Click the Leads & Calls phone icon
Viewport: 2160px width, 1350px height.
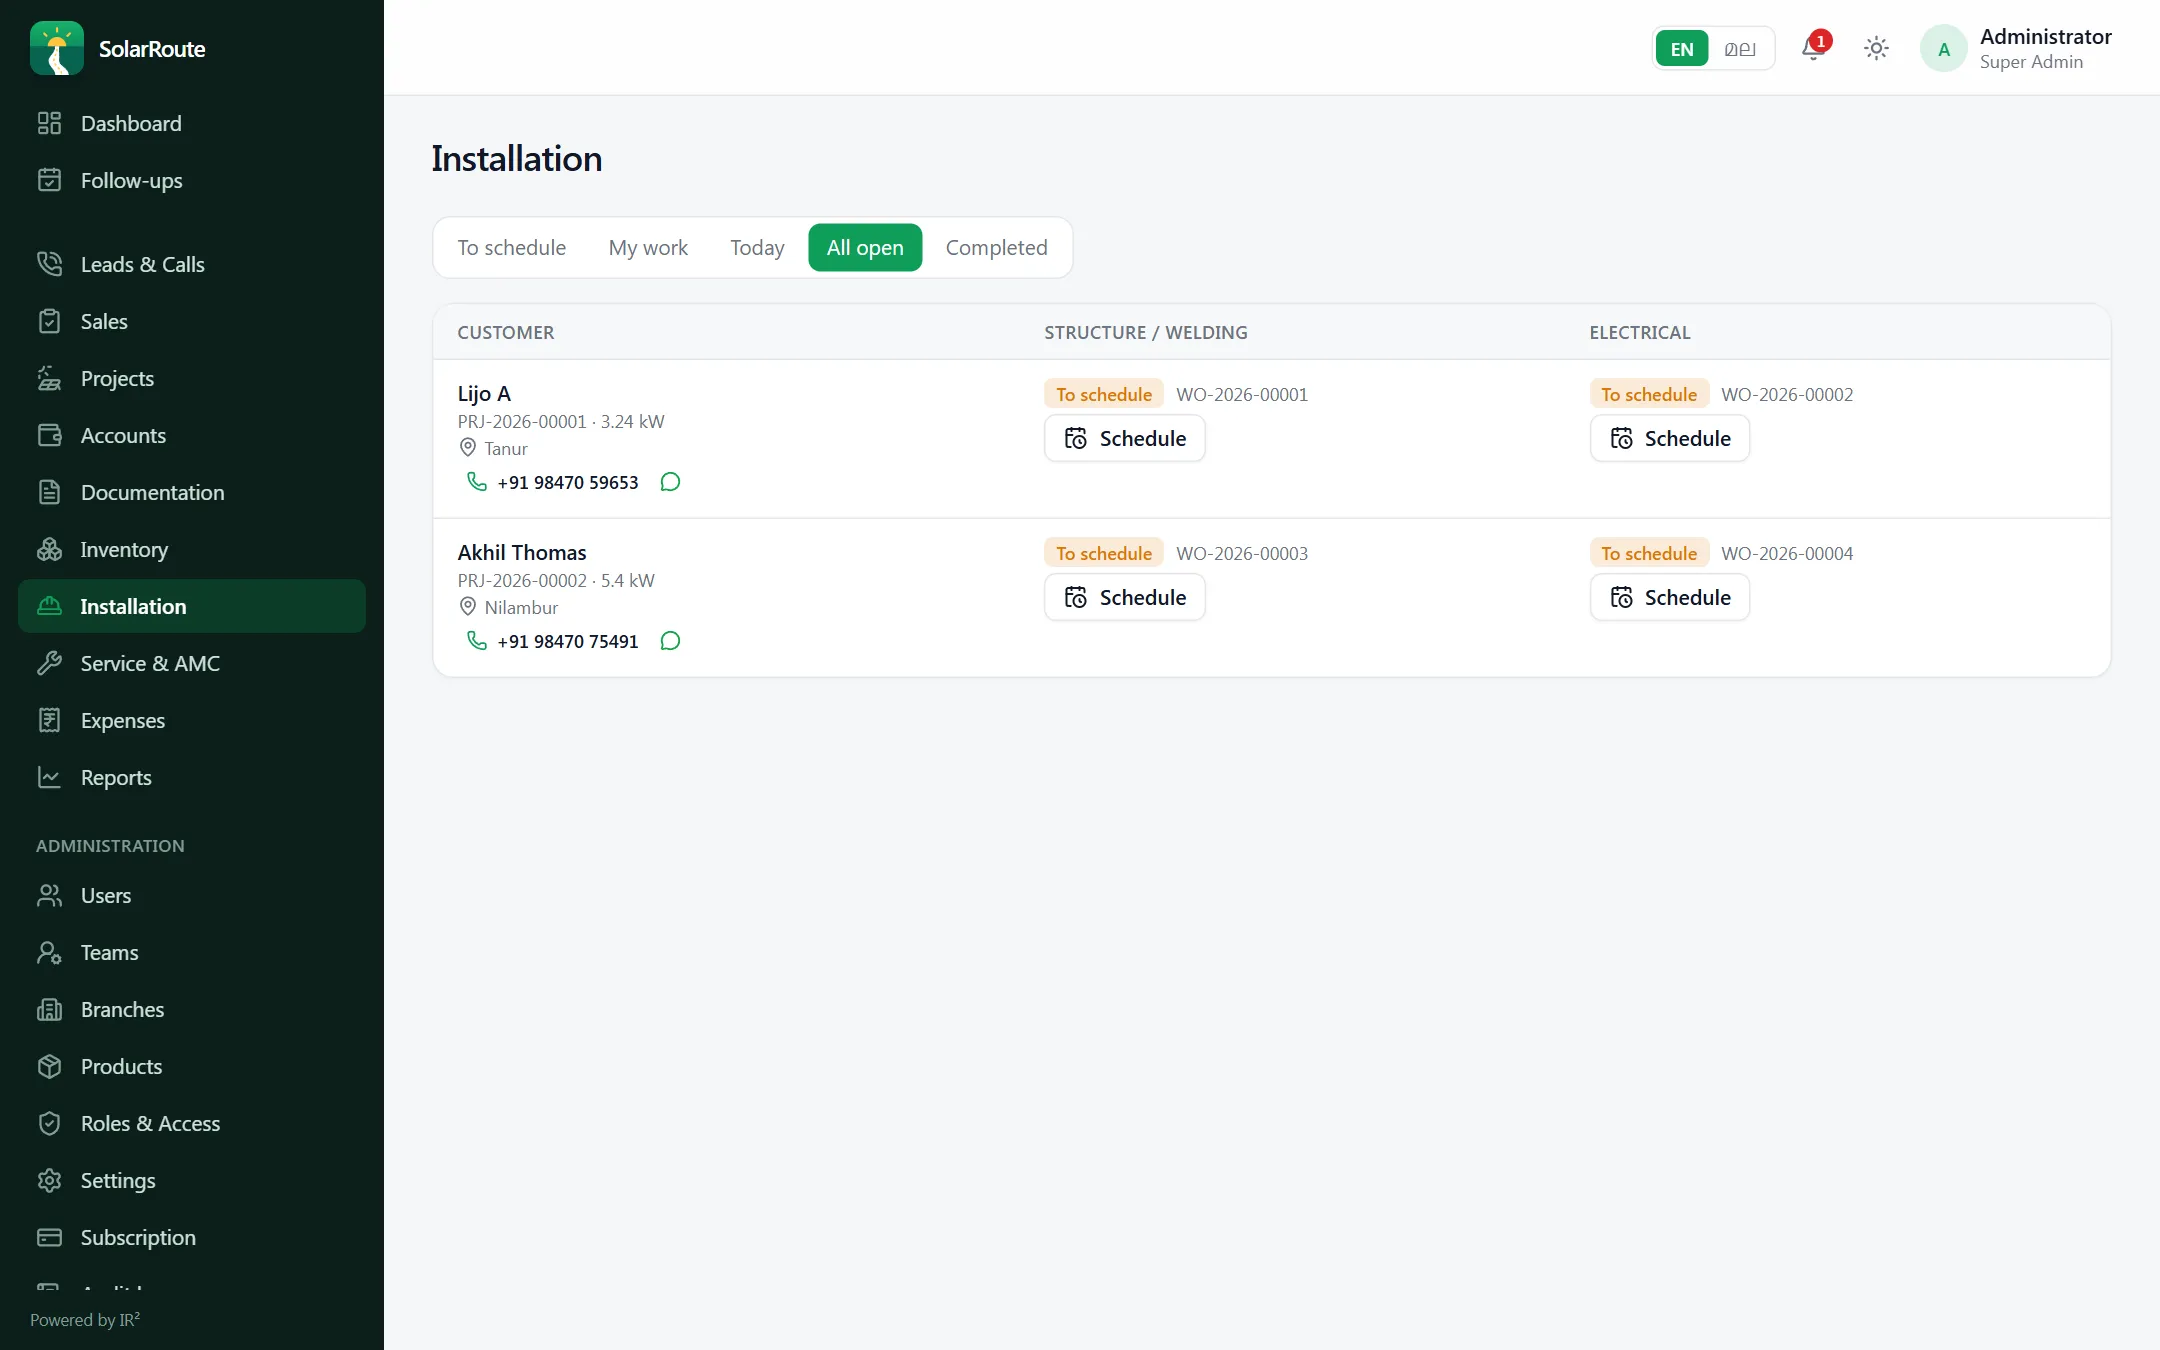tap(49, 264)
